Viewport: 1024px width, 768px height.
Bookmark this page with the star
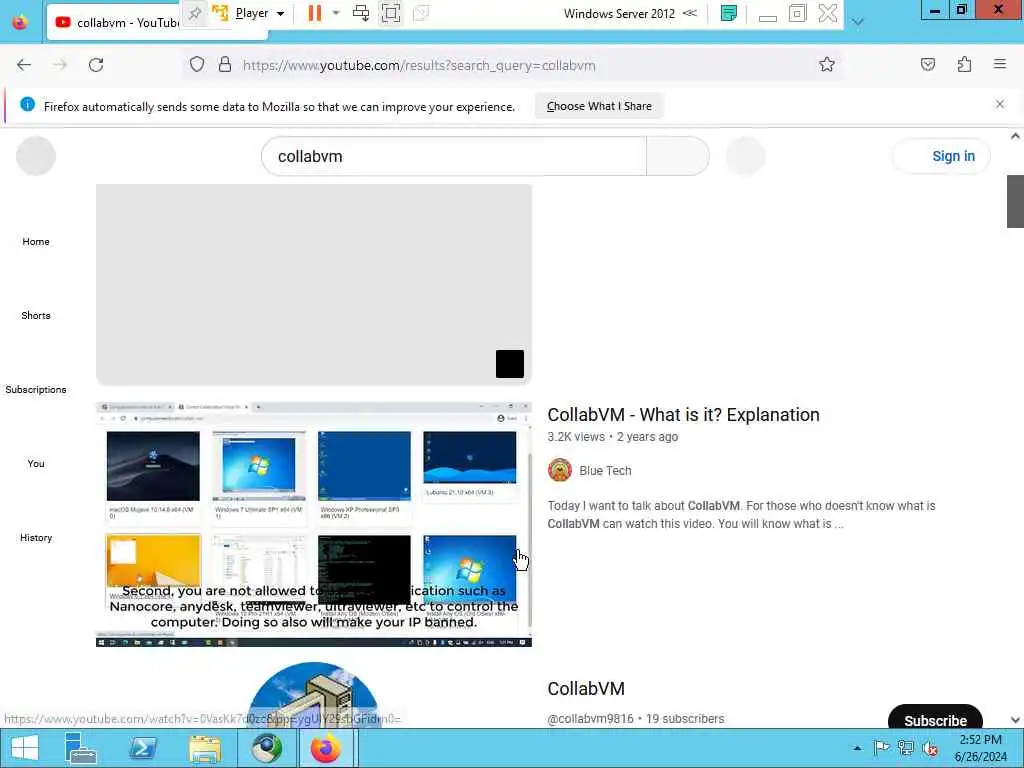tap(827, 65)
